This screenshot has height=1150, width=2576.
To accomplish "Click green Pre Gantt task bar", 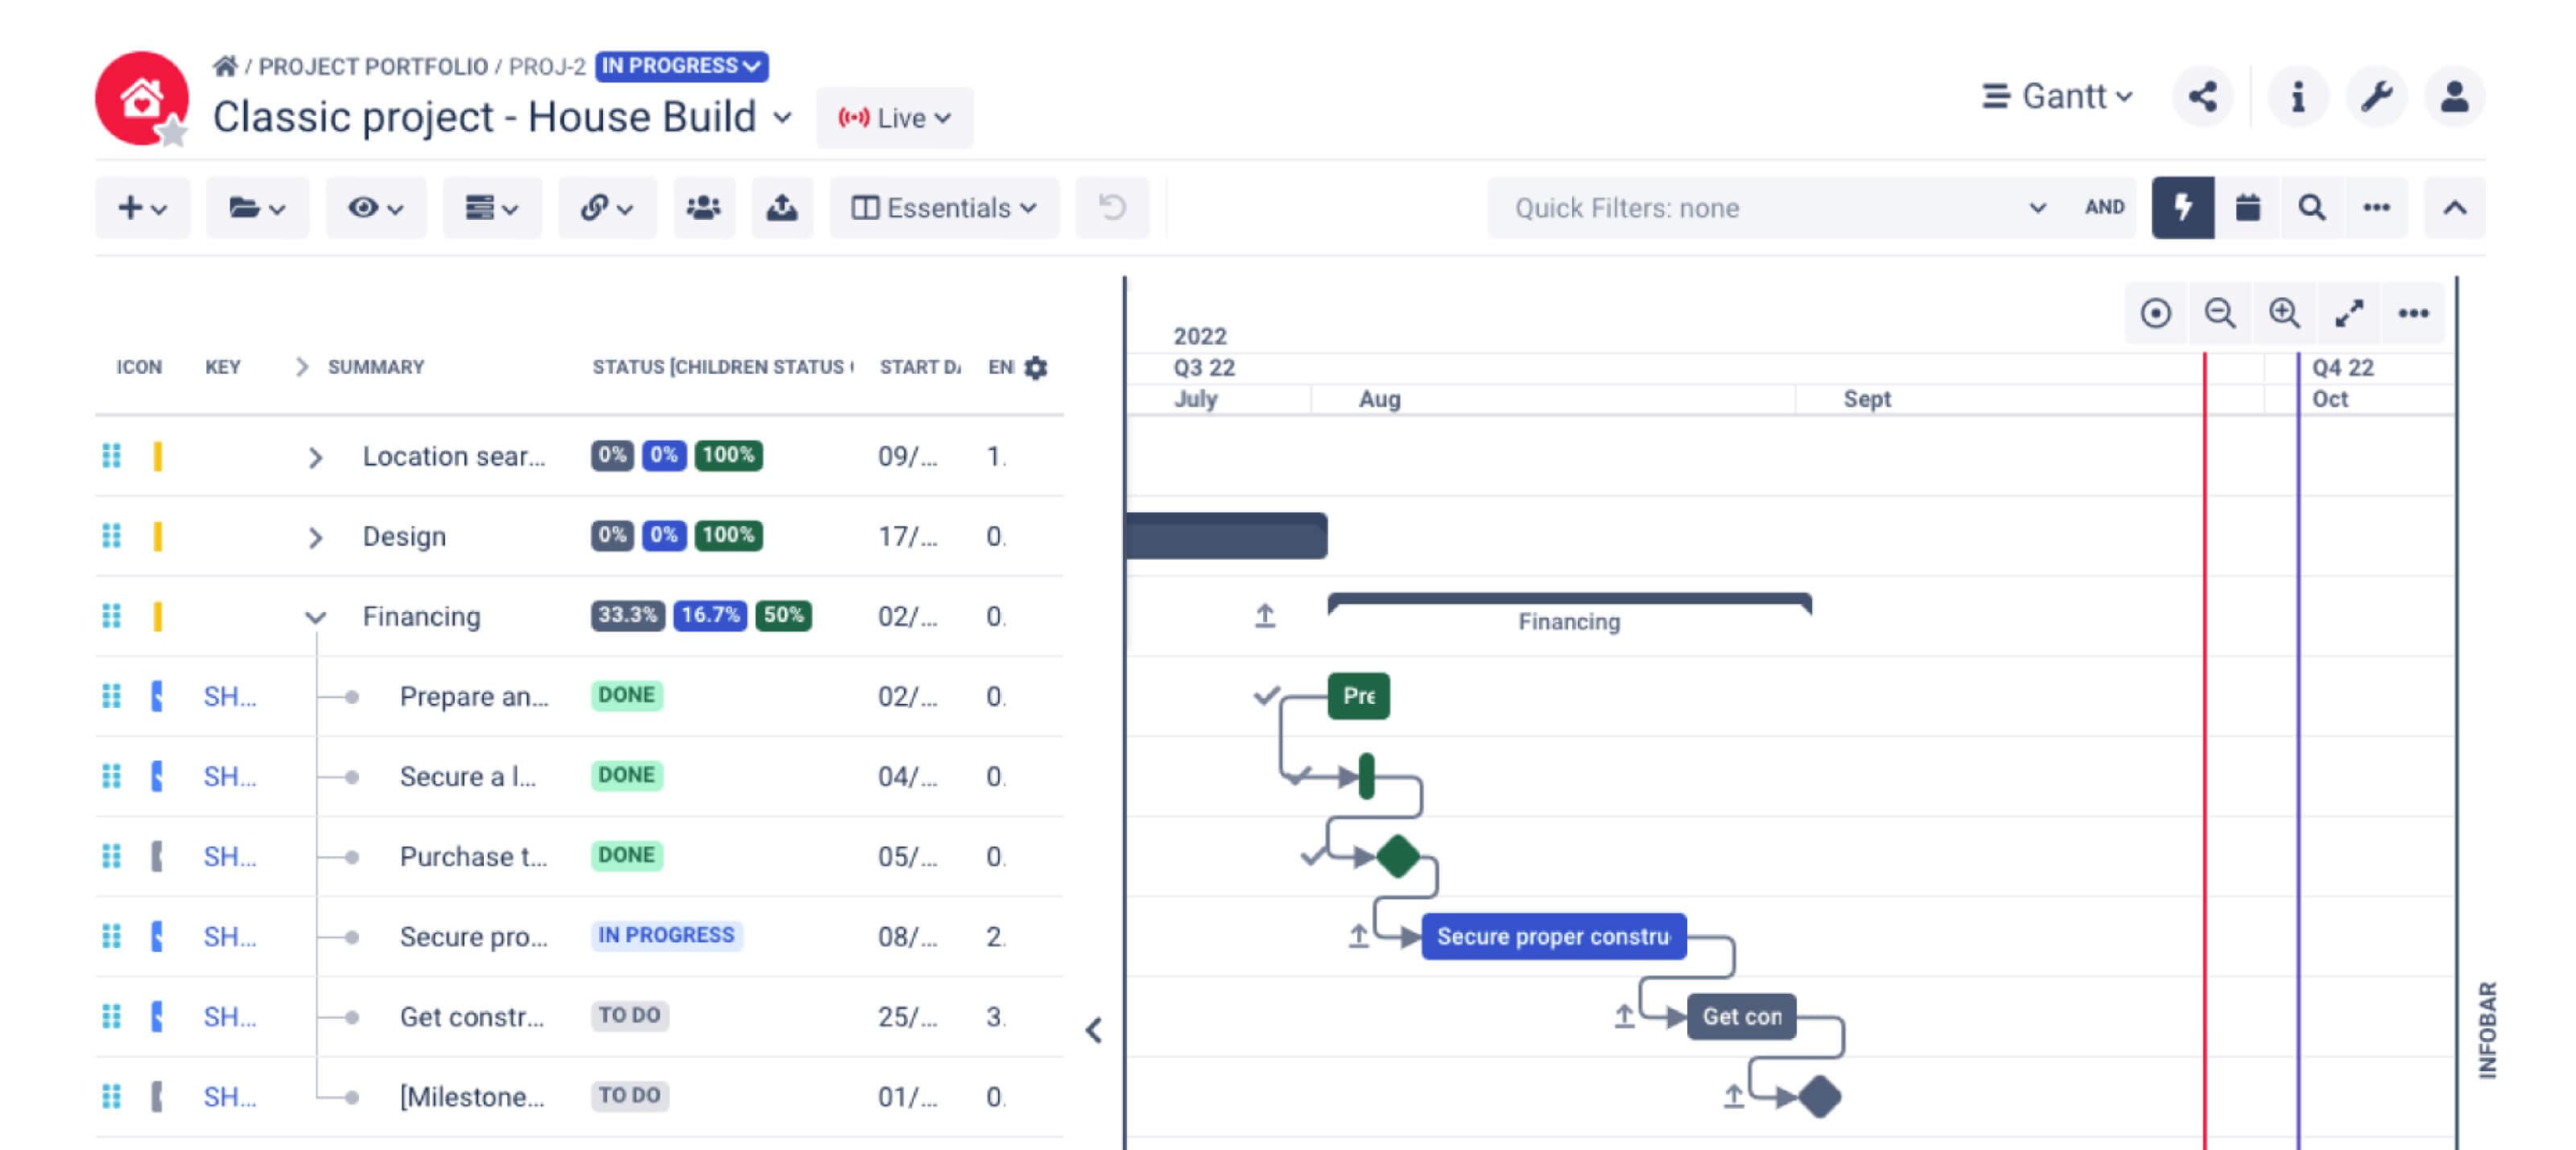I will [1358, 695].
